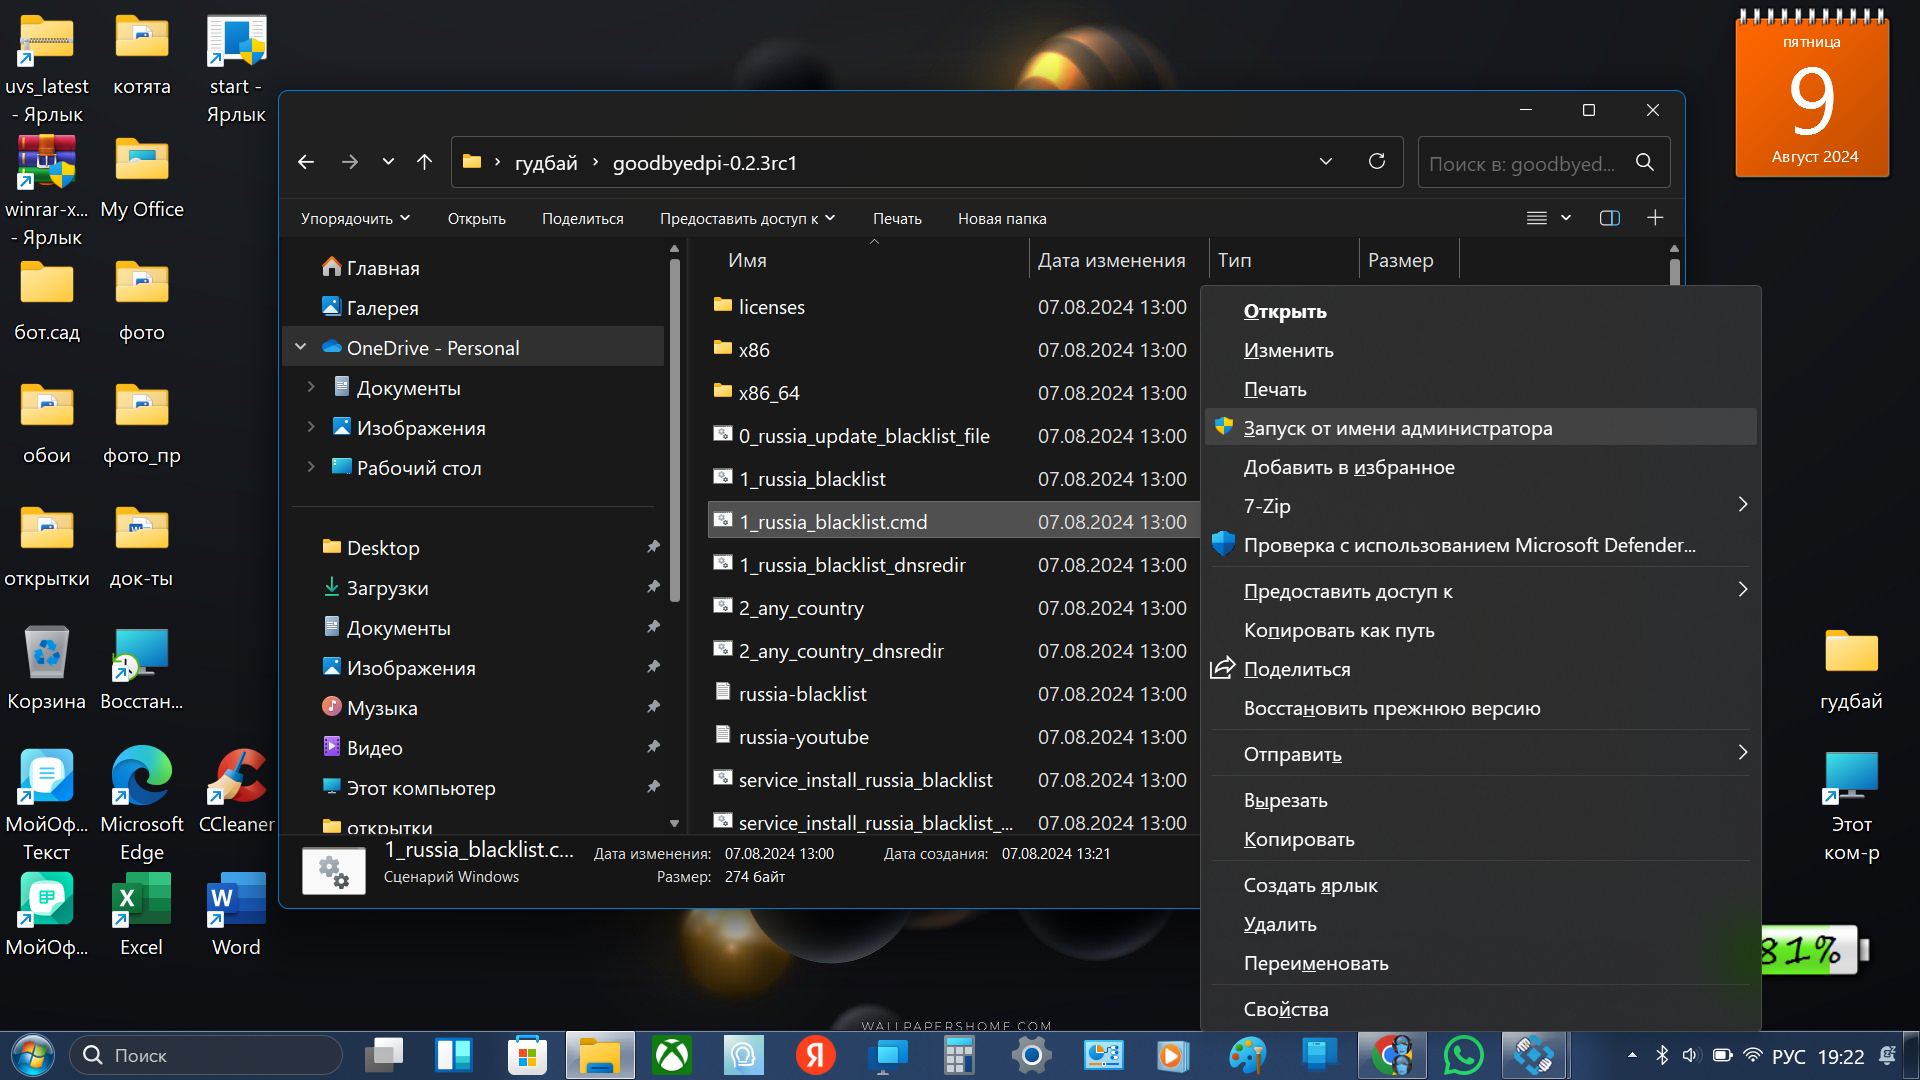The image size is (1920, 1080).
Task: Choose Добавить в избранное
Action: coord(1481,467)
